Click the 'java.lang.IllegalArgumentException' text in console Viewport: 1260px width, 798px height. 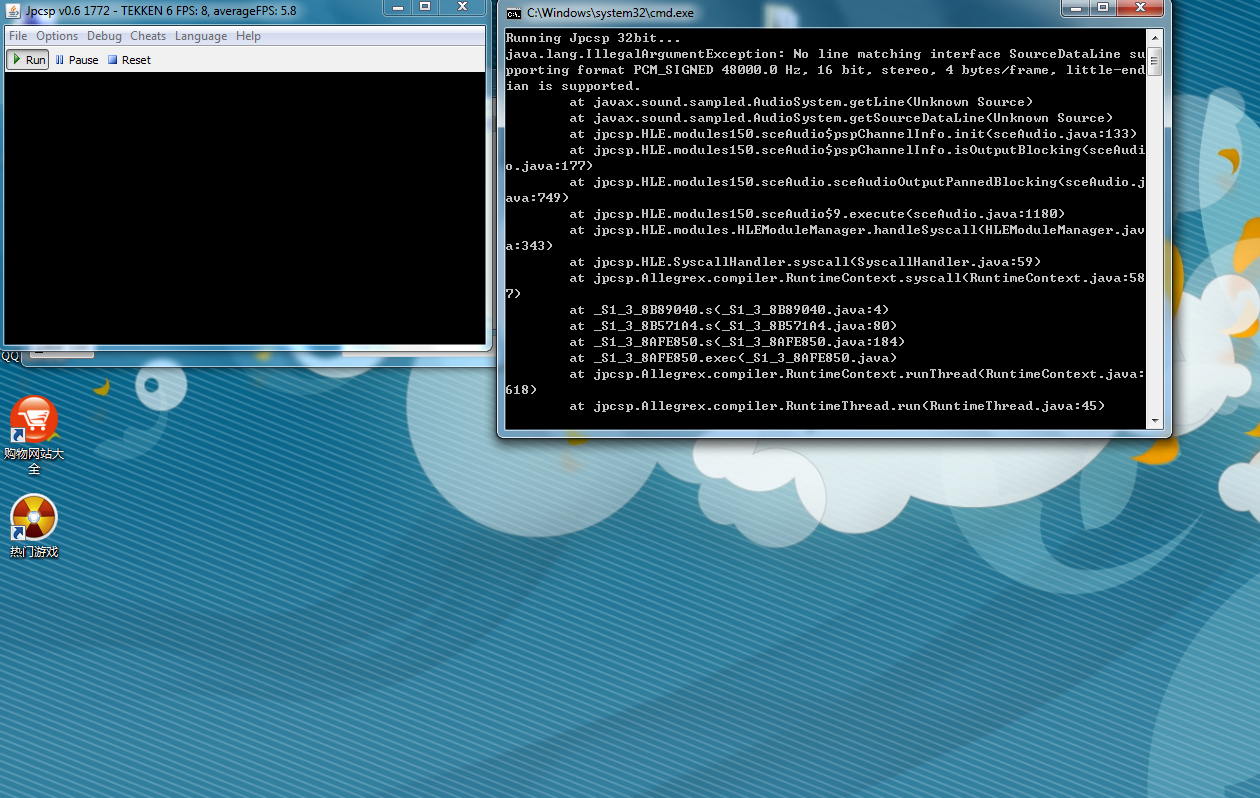pyautogui.click(x=645, y=54)
